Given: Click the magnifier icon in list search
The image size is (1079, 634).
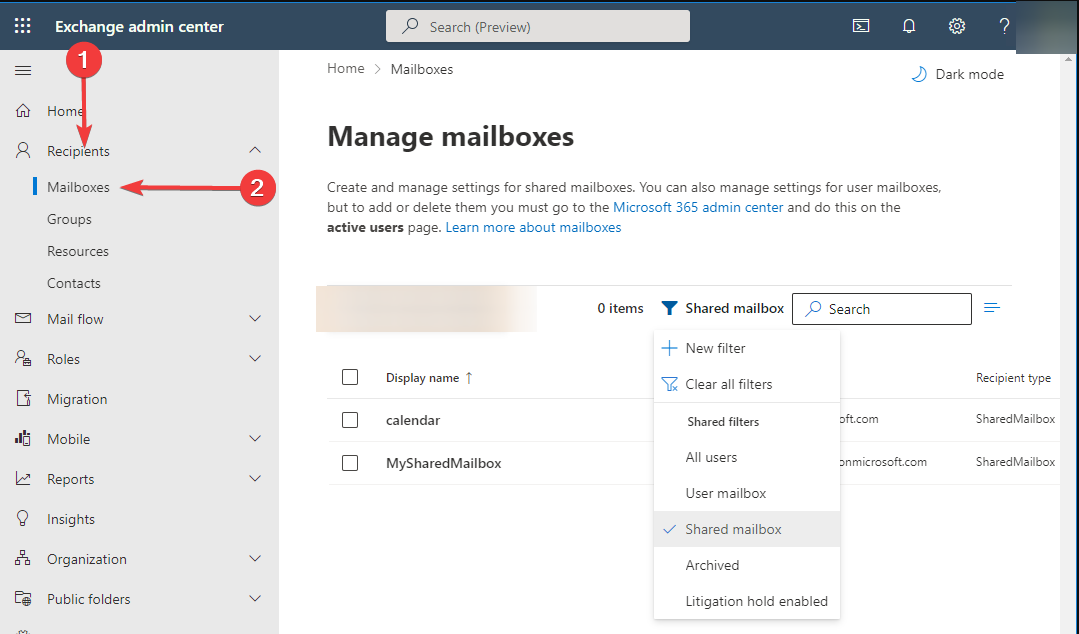Looking at the screenshot, I should point(813,308).
